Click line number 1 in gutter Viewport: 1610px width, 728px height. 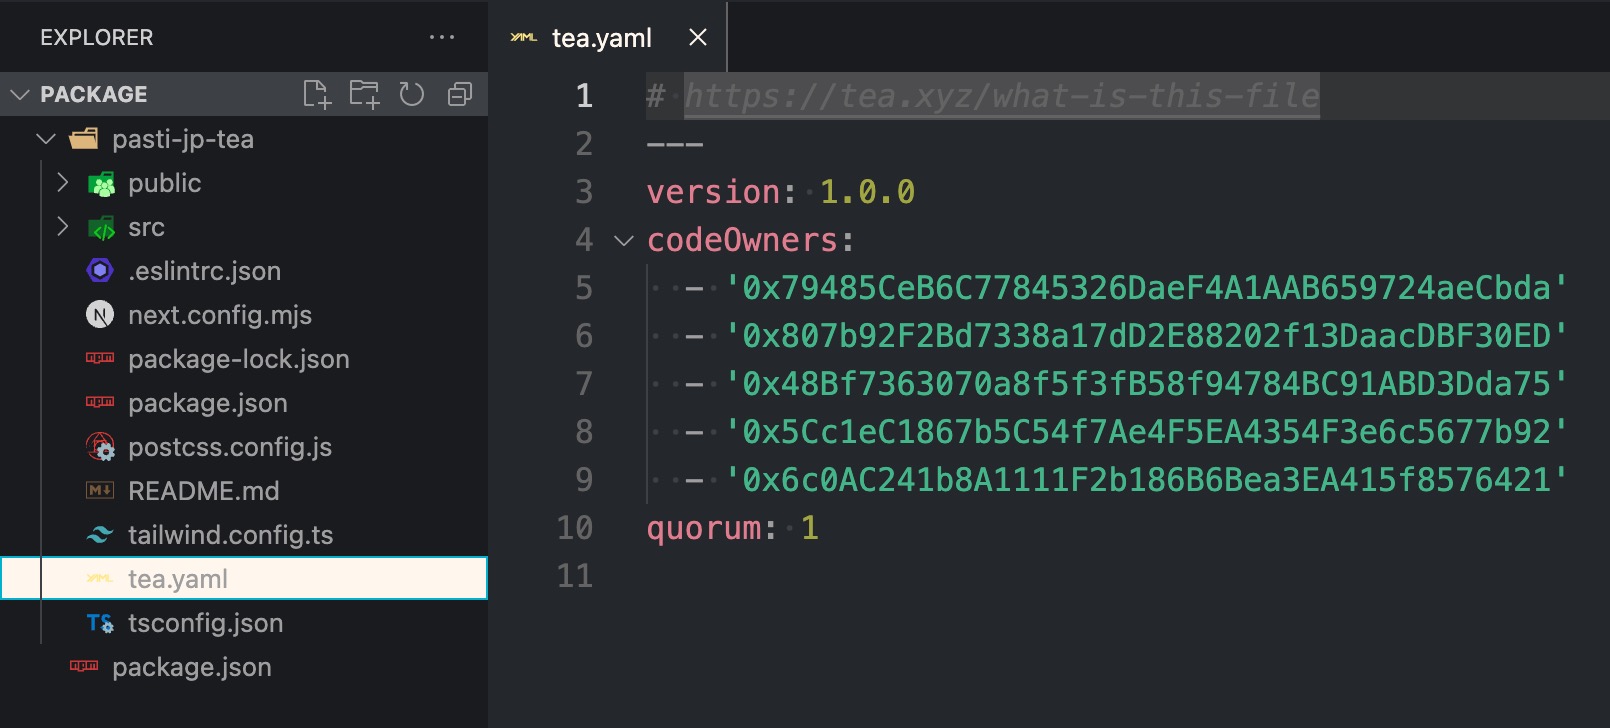(584, 96)
